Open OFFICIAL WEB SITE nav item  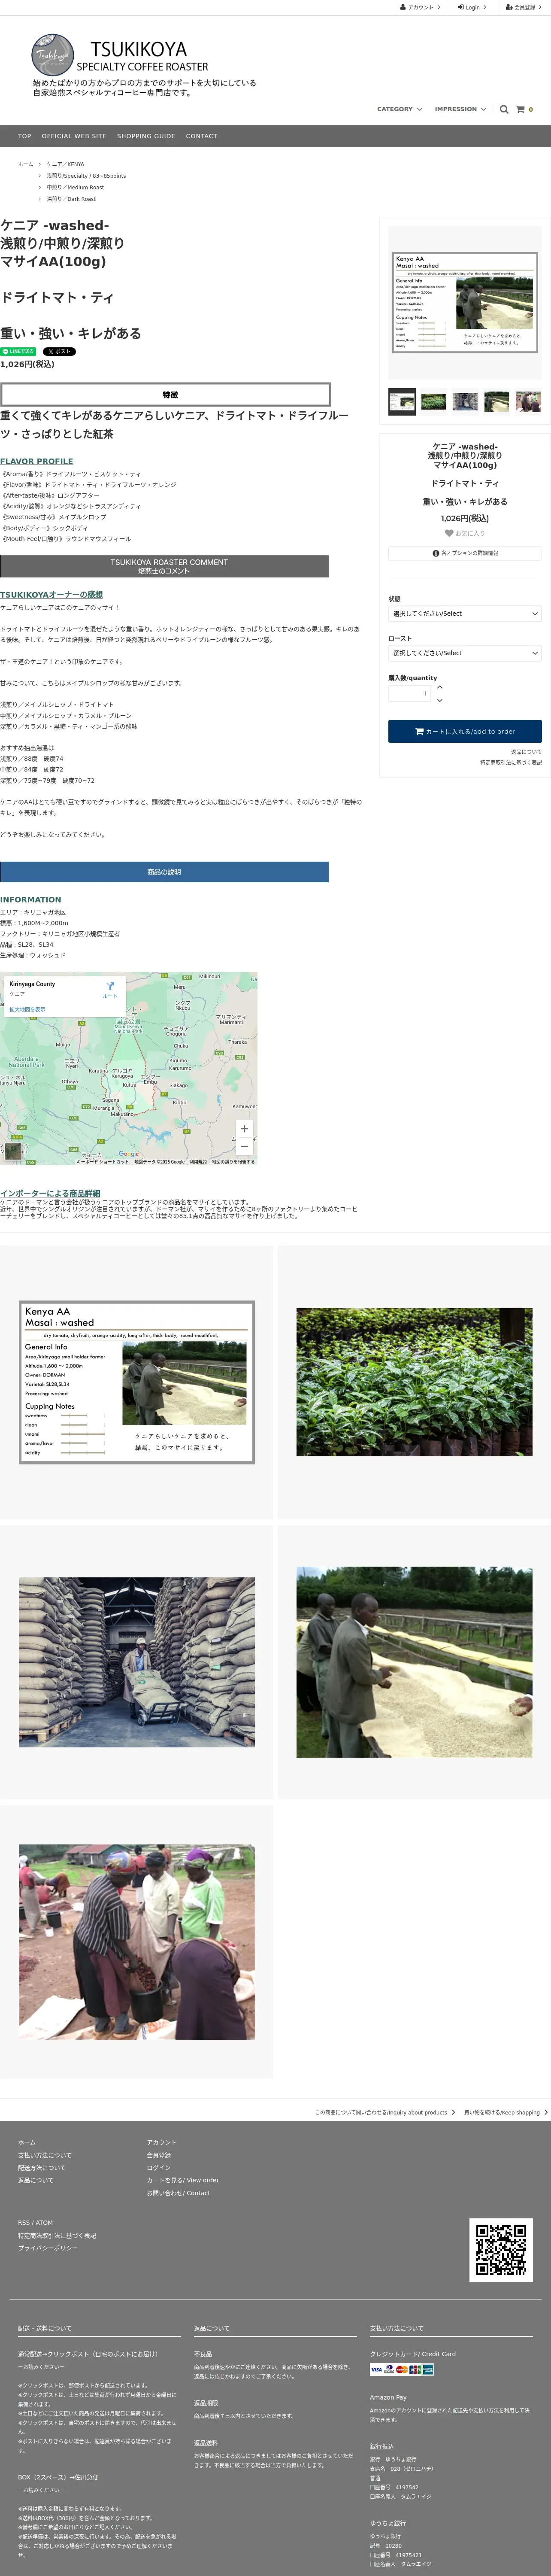74,136
